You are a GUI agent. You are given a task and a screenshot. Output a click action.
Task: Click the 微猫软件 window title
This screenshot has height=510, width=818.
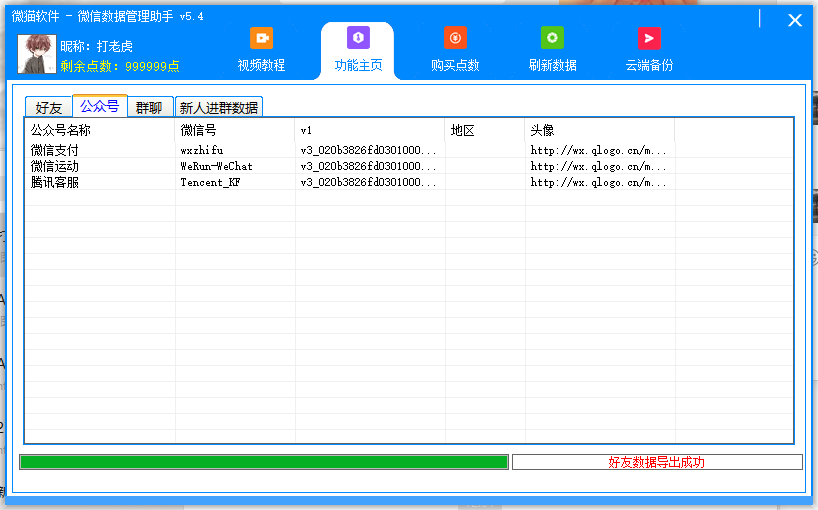(108, 16)
